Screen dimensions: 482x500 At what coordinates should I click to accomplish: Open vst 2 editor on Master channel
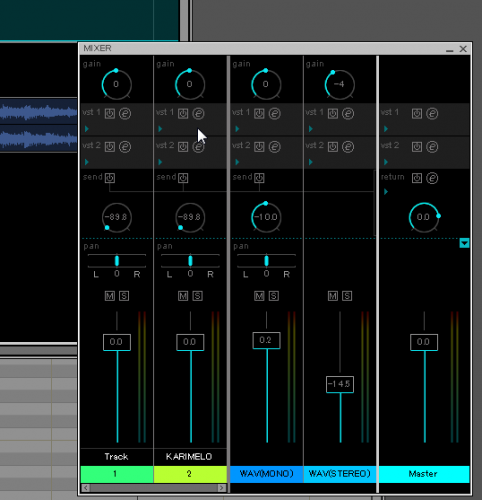432,147
